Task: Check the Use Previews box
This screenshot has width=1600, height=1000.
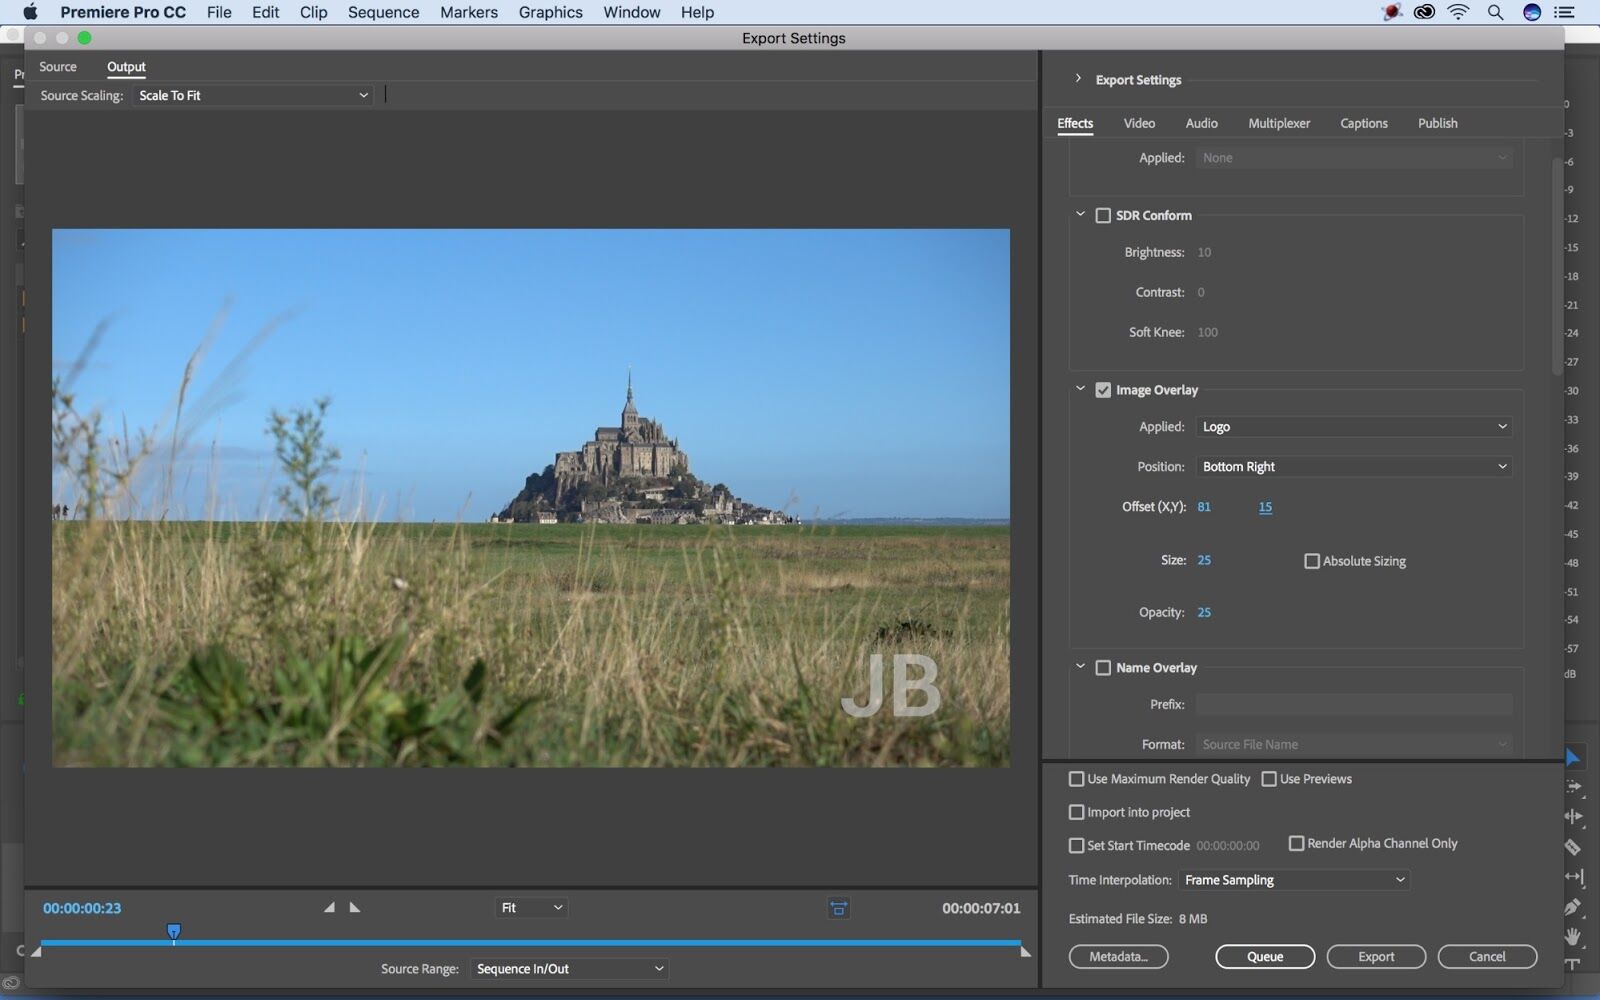Action: 1269,779
